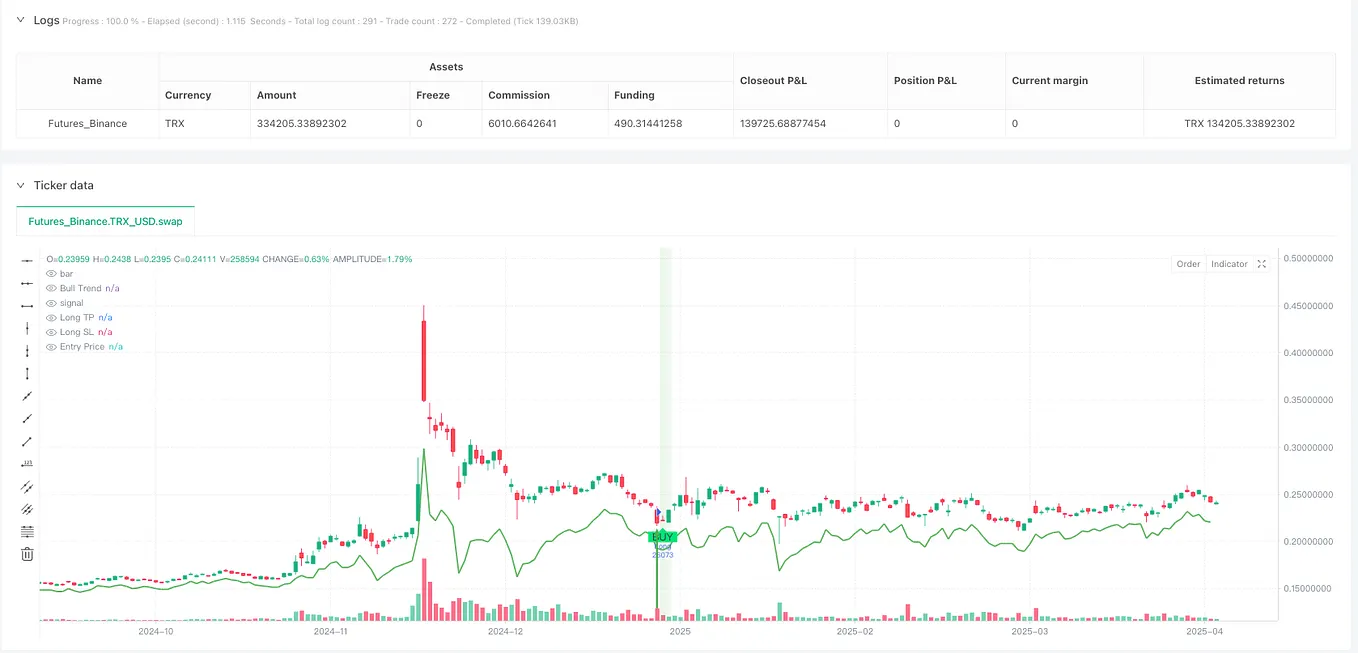1358x653 pixels.
Task: Click the BUY marker on the chart
Action: [x=661, y=536]
